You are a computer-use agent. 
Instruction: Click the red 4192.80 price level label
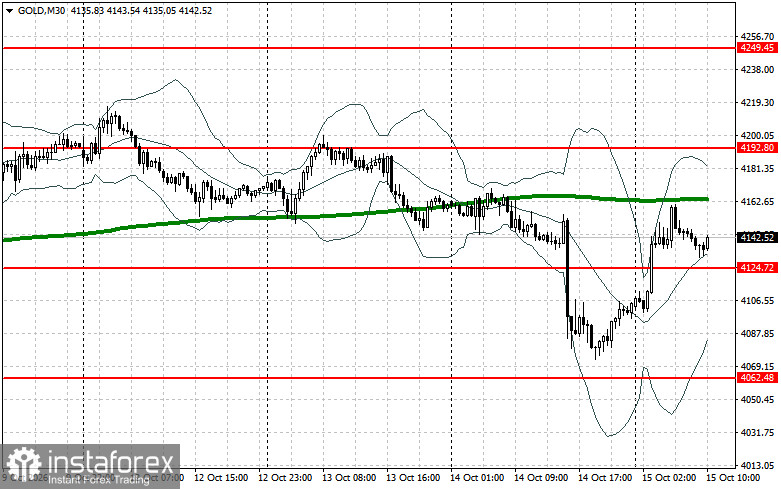pos(757,148)
